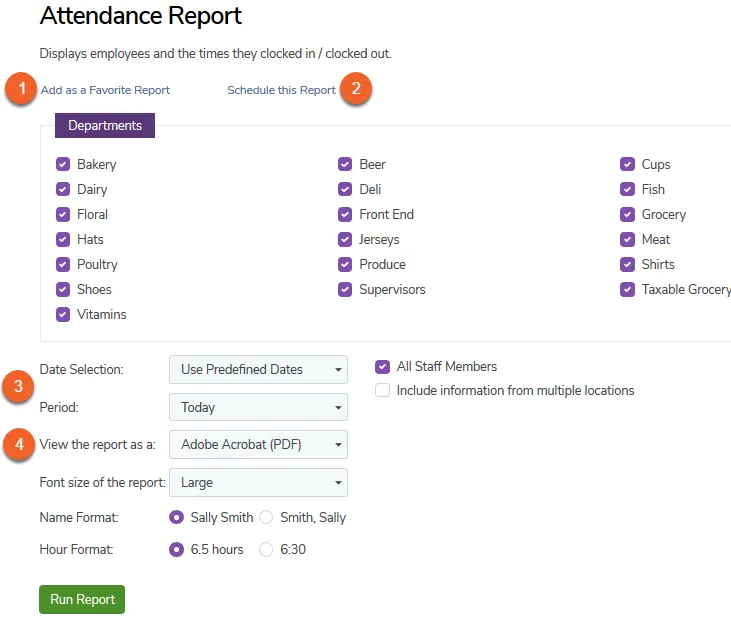This screenshot has width=731, height=617.
Task: Open the View the report as dropdown
Action: (258, 444)
